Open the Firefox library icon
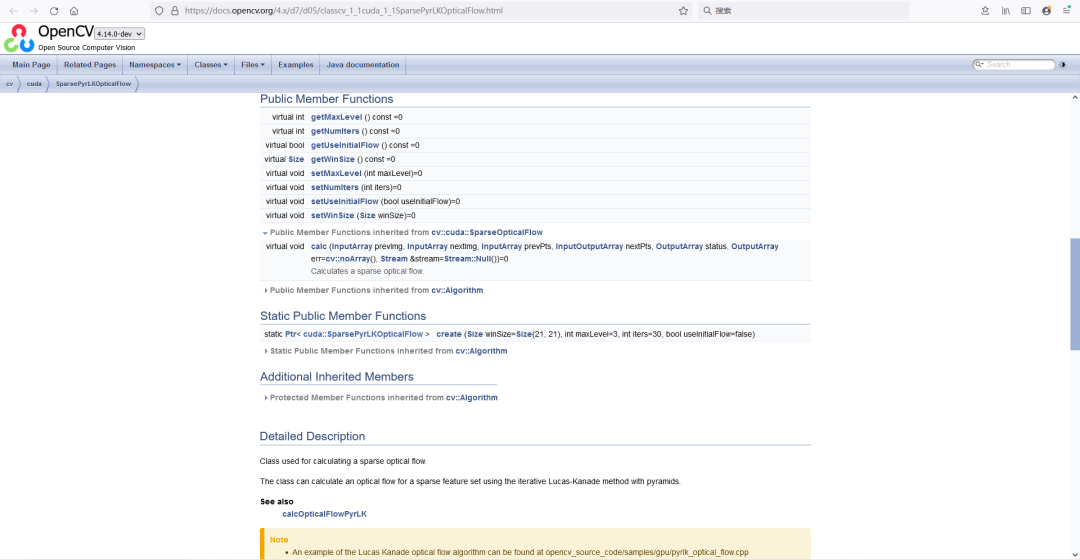The image size is (1080, 560). point(1006,11)
